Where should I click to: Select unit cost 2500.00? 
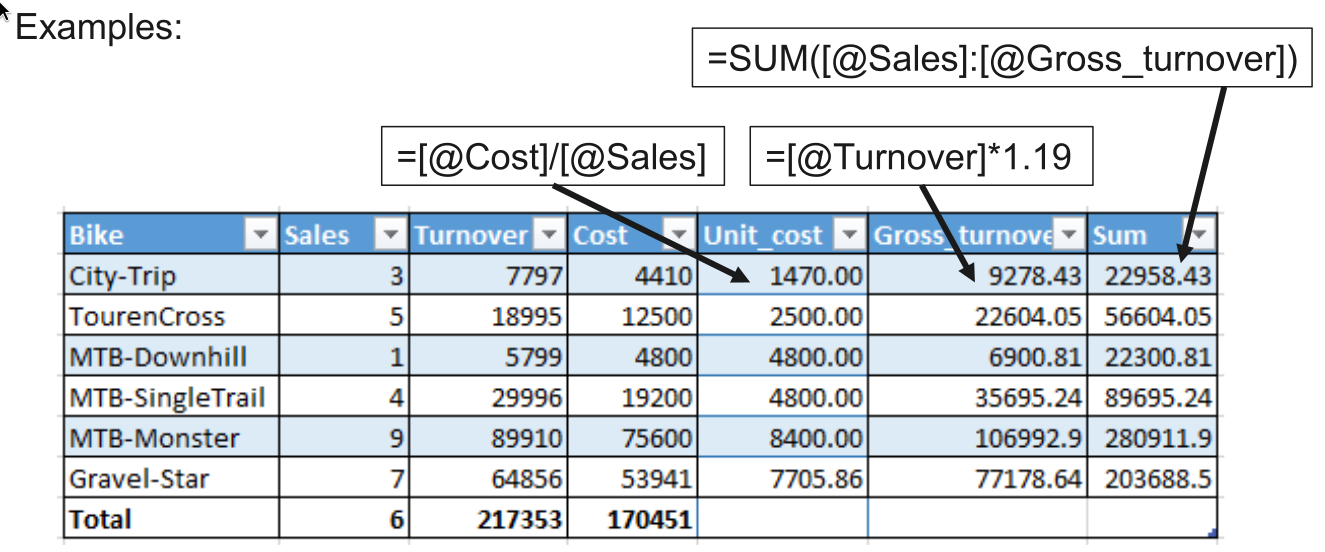[782, 316]
